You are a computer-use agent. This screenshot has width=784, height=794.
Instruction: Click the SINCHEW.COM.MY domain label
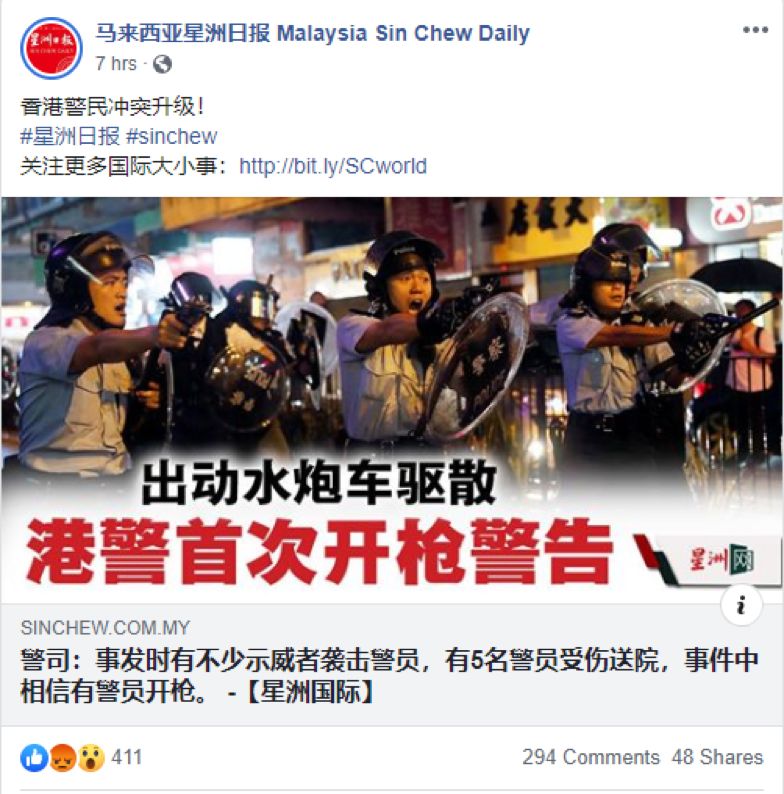(105, 628)
